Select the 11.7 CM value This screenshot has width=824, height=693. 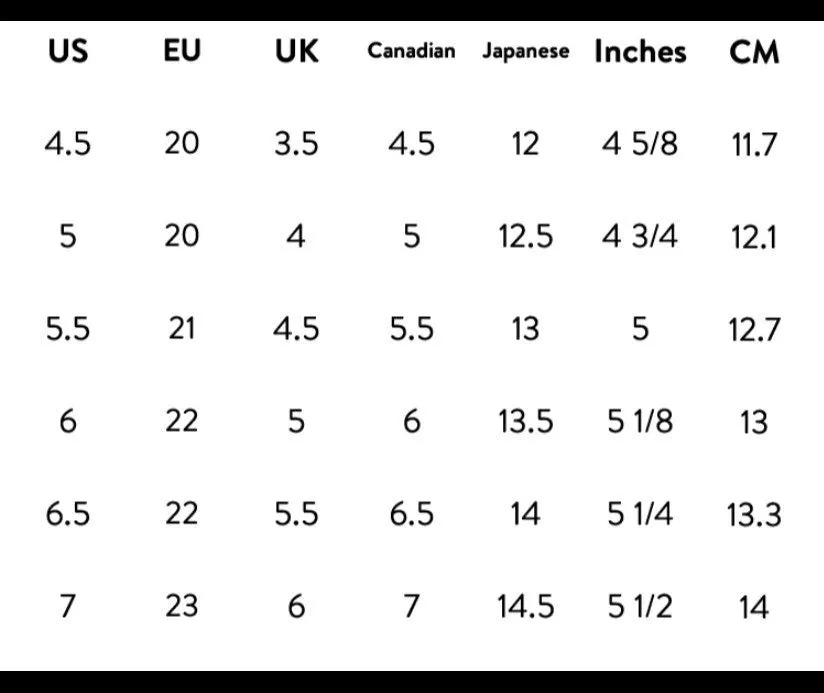(754, 144)
